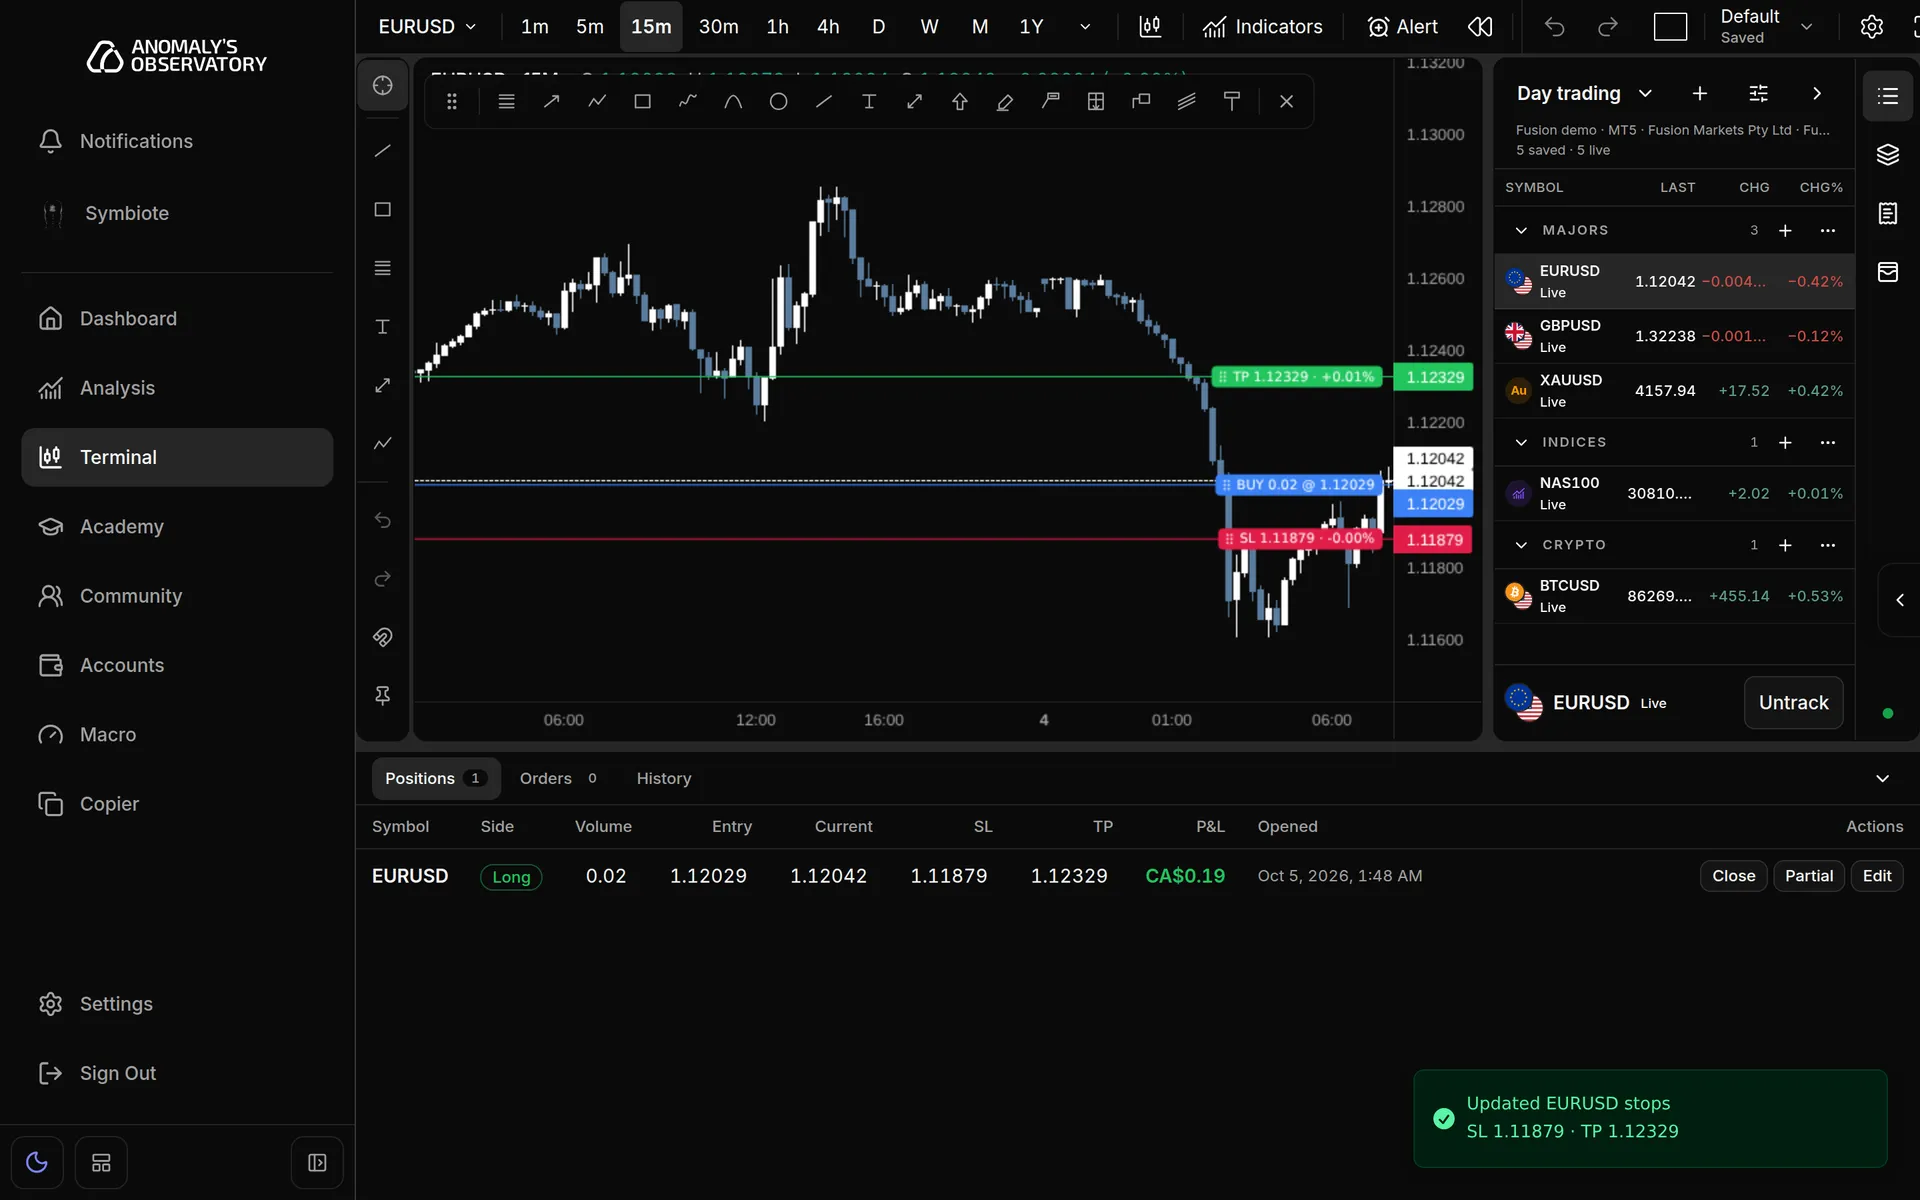The width and height of the screenshot is (1920, 1200).
Task: Edit the EURUSD position
Action: (x=1876, y=877)
